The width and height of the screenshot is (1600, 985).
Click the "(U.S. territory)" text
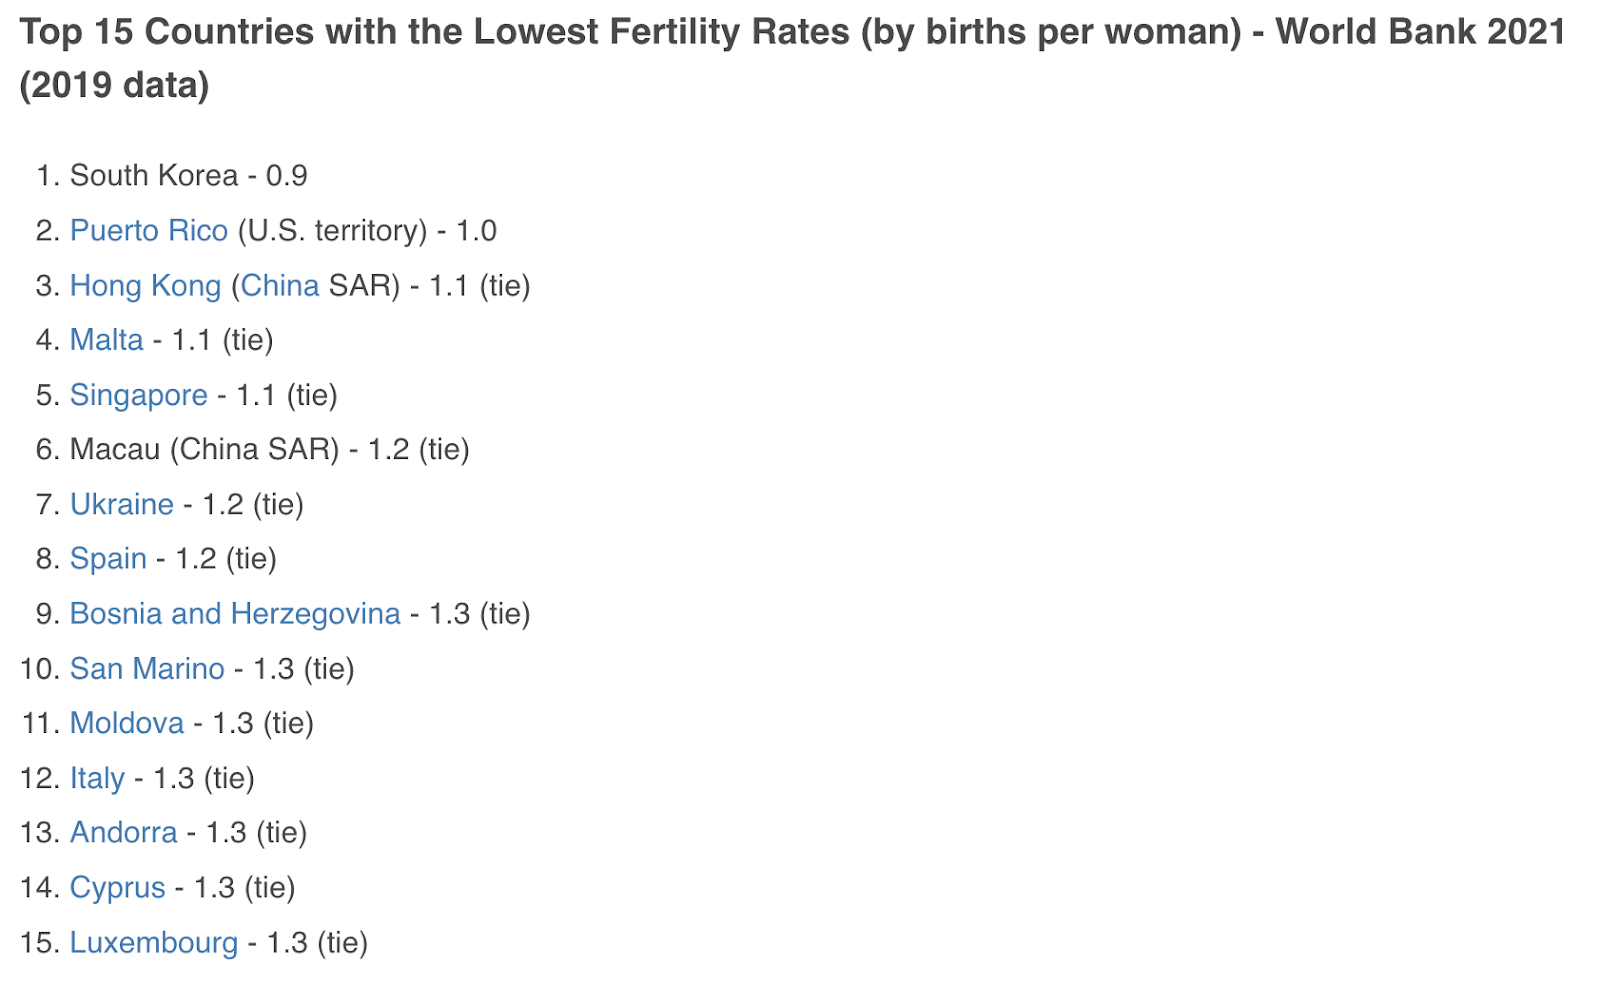coord(332,231)
